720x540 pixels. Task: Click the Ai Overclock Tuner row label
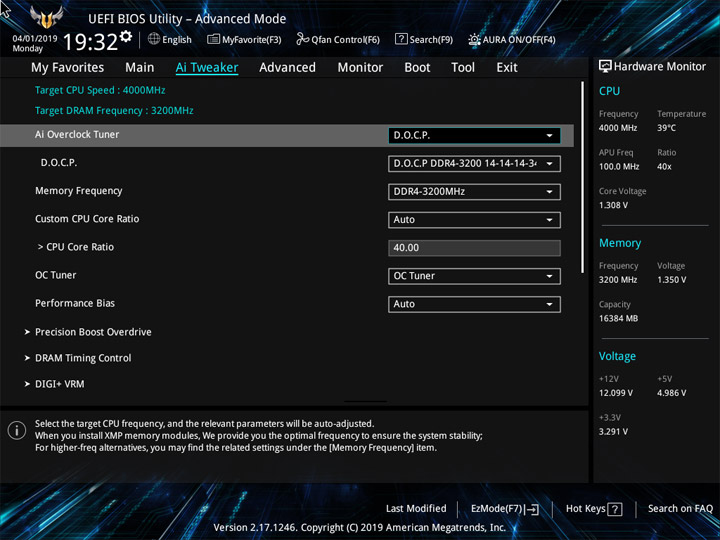[x=77, y=135]
